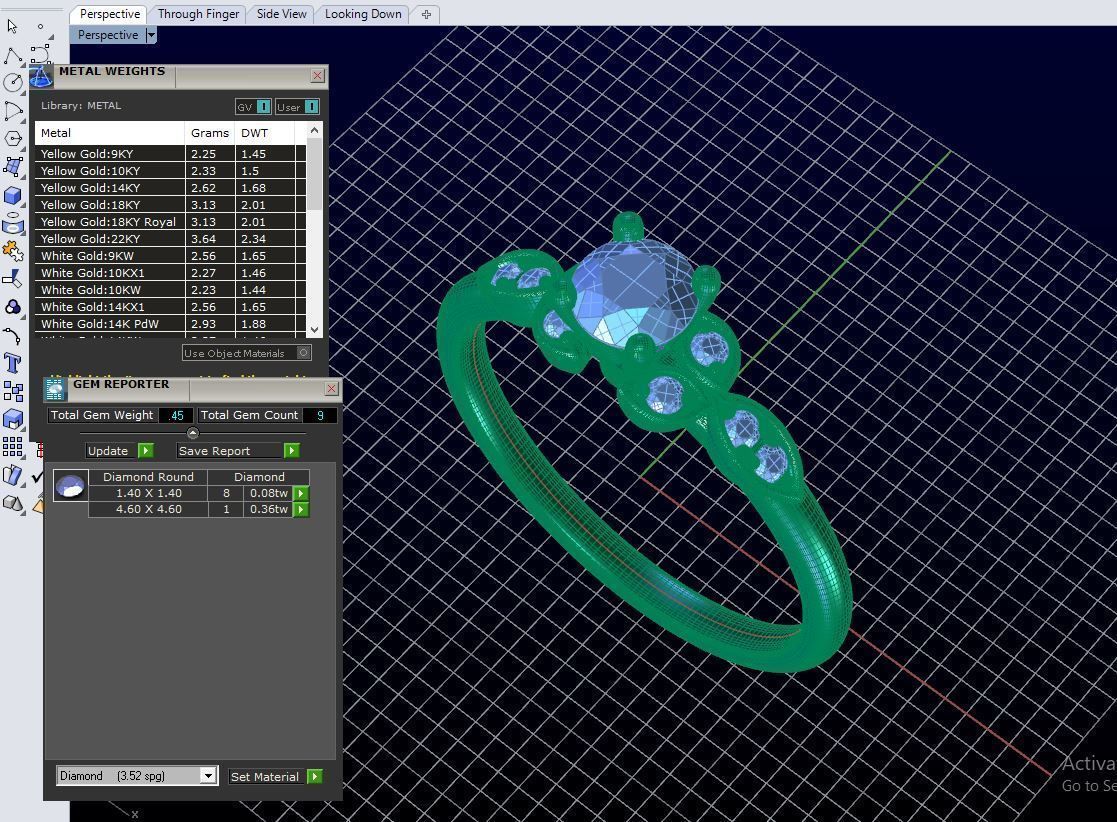Open the Group objects tool

(x=13, y=391)
